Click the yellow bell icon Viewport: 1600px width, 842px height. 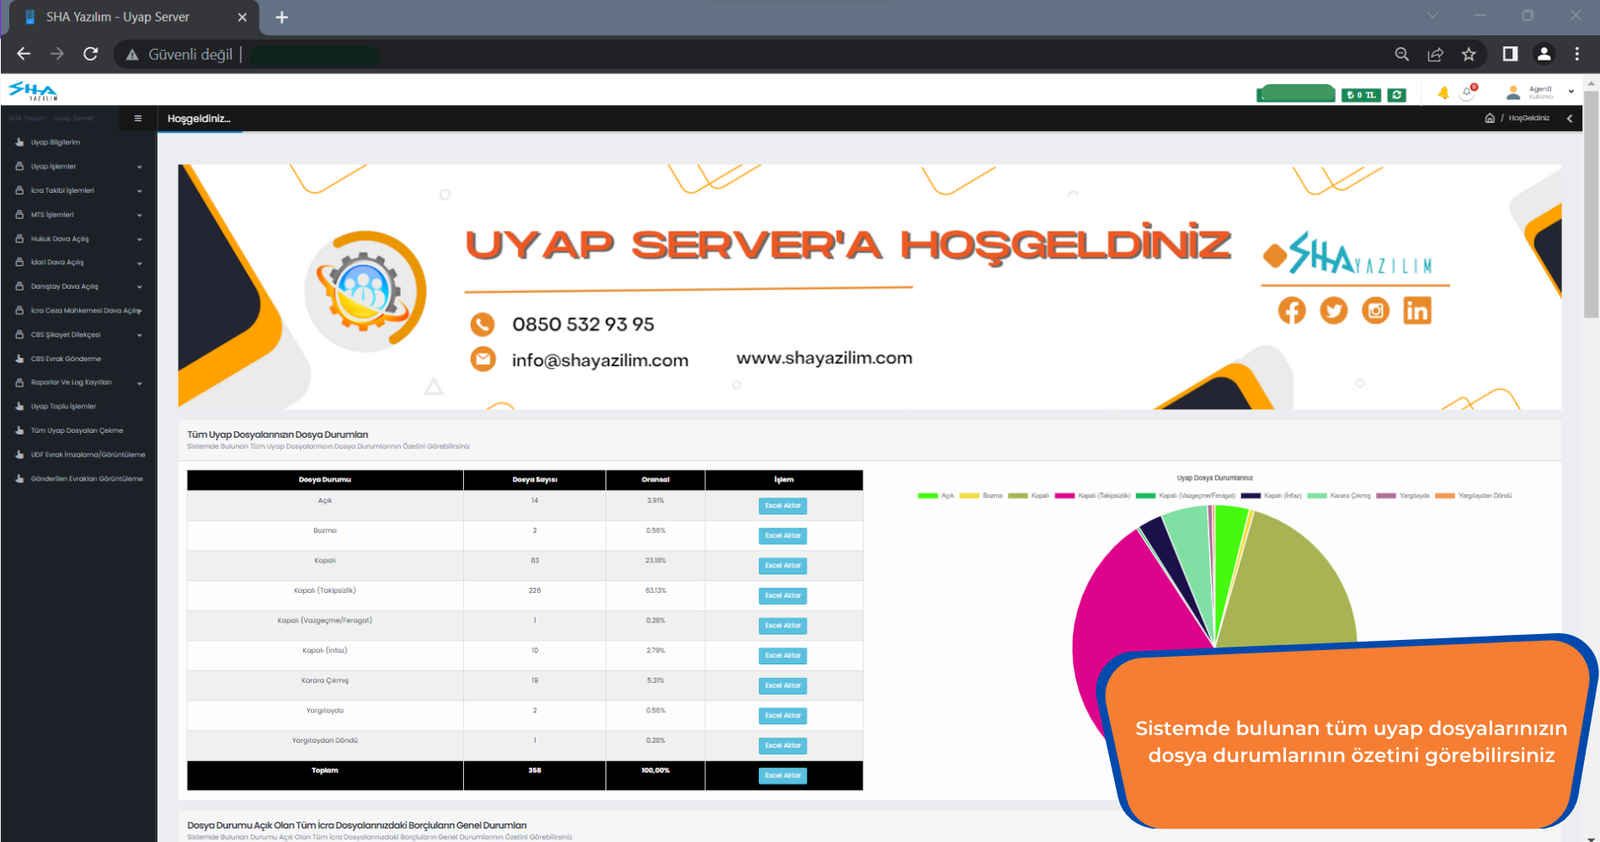pyautogui.click(x=1443, y=93)
